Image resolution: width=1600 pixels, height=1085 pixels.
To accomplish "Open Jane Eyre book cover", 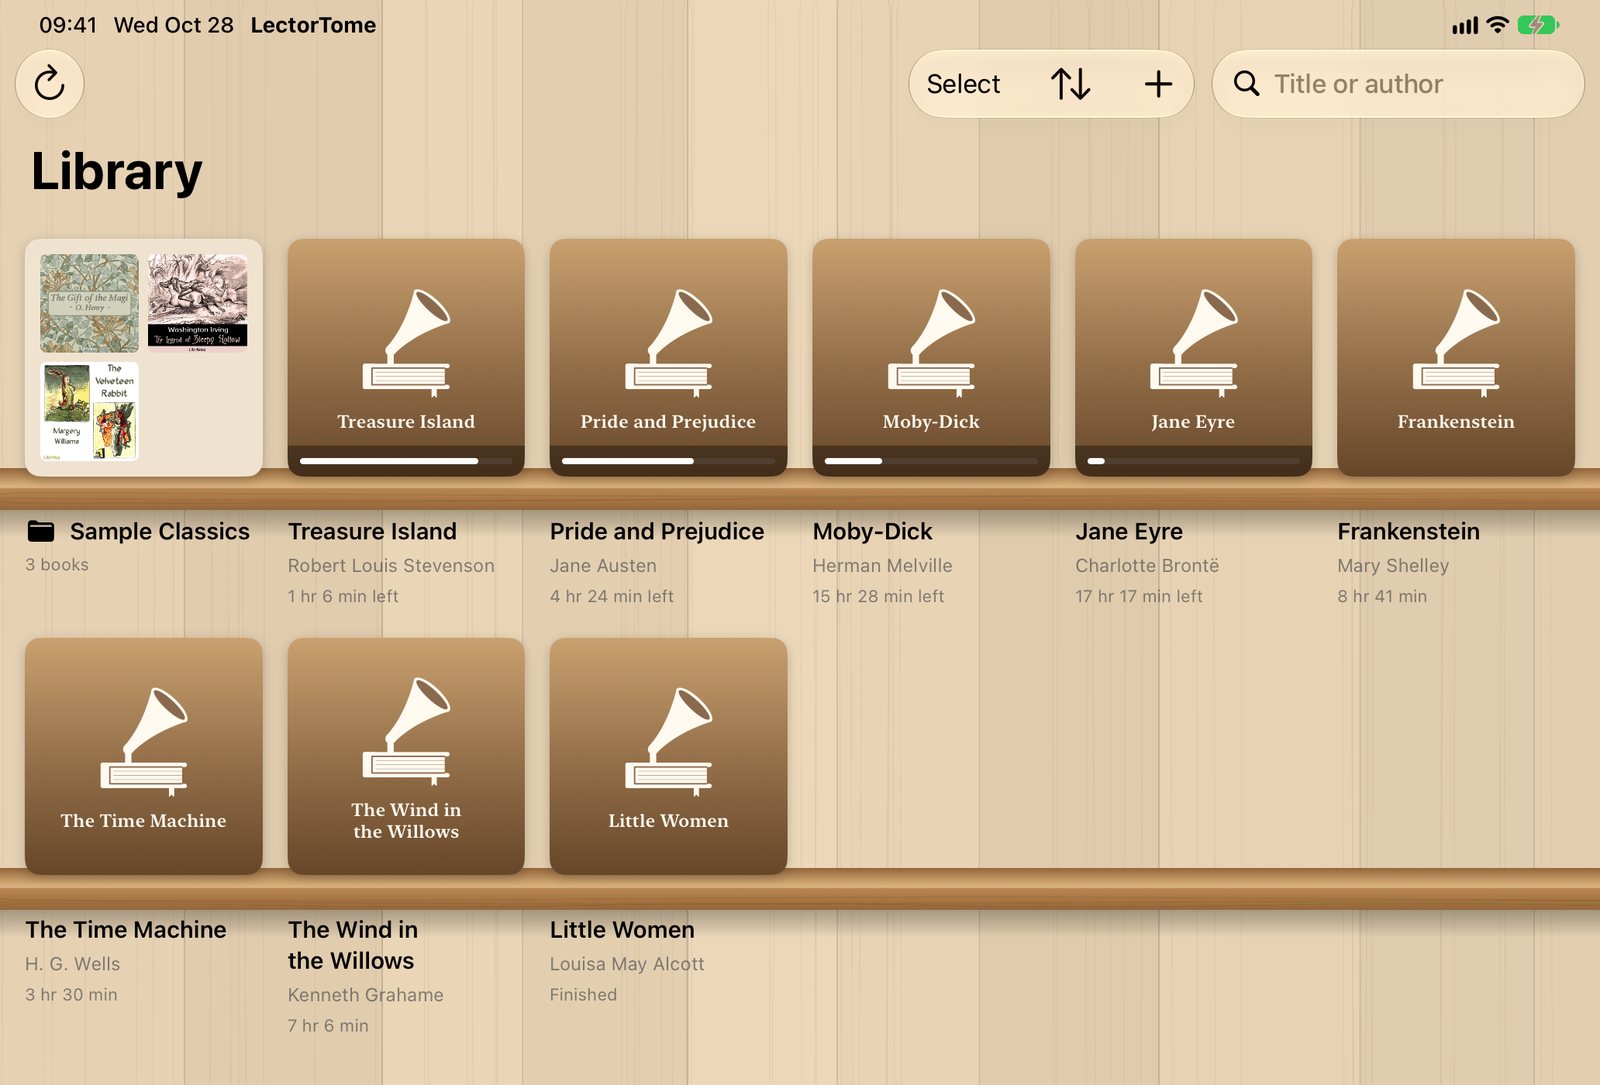I will click(1193, 357).
